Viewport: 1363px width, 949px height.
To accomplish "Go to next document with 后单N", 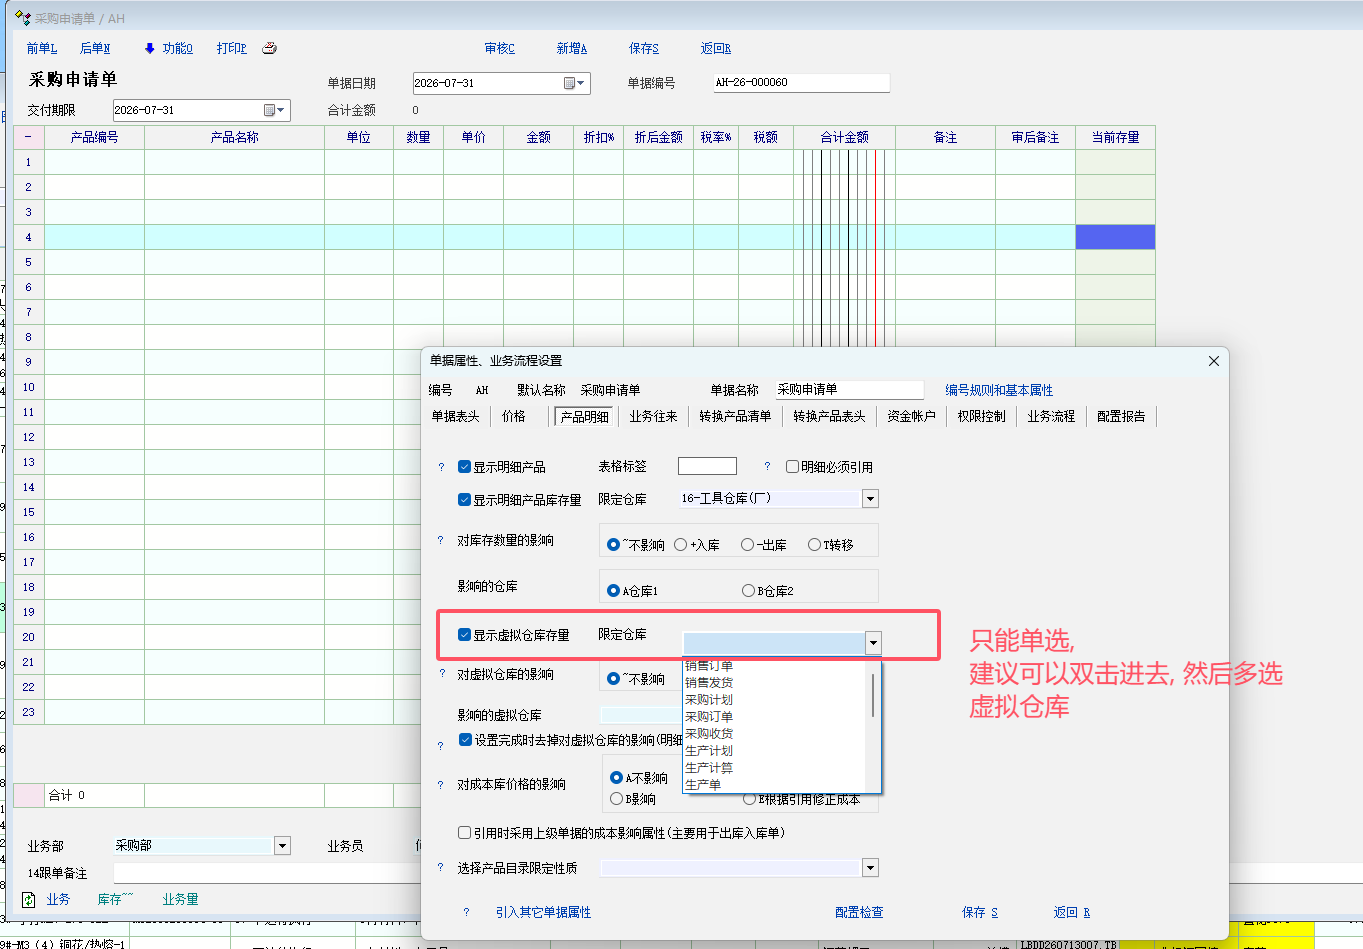I will click(x=95, y=48).
